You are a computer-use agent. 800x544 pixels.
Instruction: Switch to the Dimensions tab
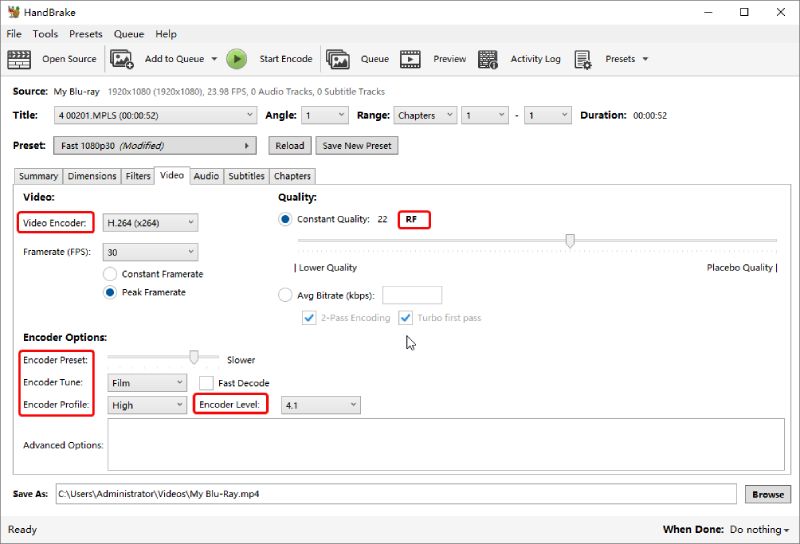pyautogui.click(x=92, y=176)
